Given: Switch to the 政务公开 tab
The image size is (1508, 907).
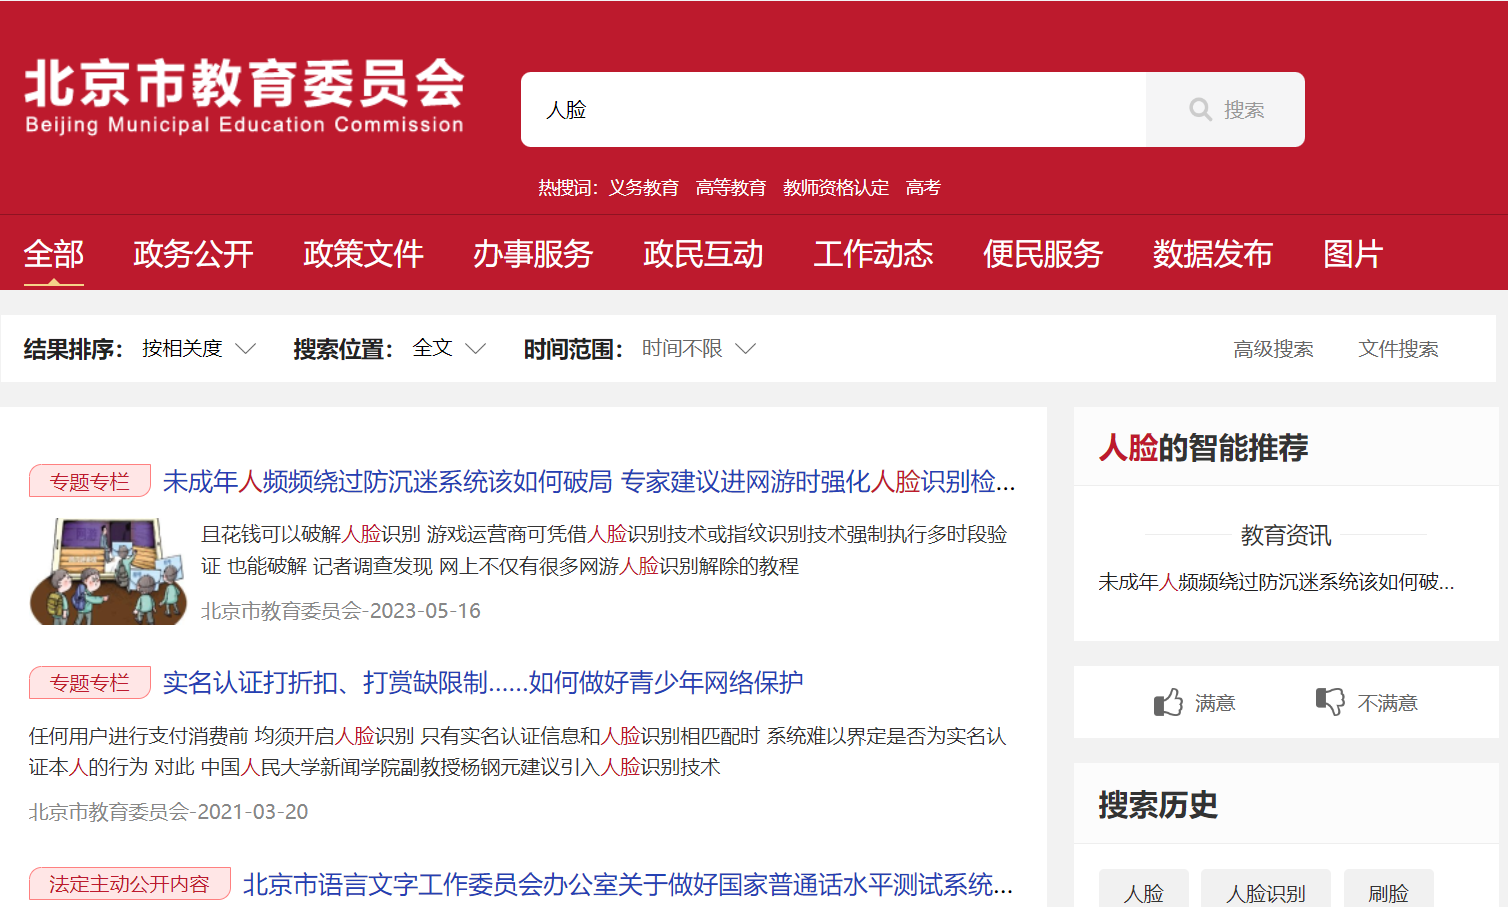Looking at the screenshot, I should (x=193, y=254).
